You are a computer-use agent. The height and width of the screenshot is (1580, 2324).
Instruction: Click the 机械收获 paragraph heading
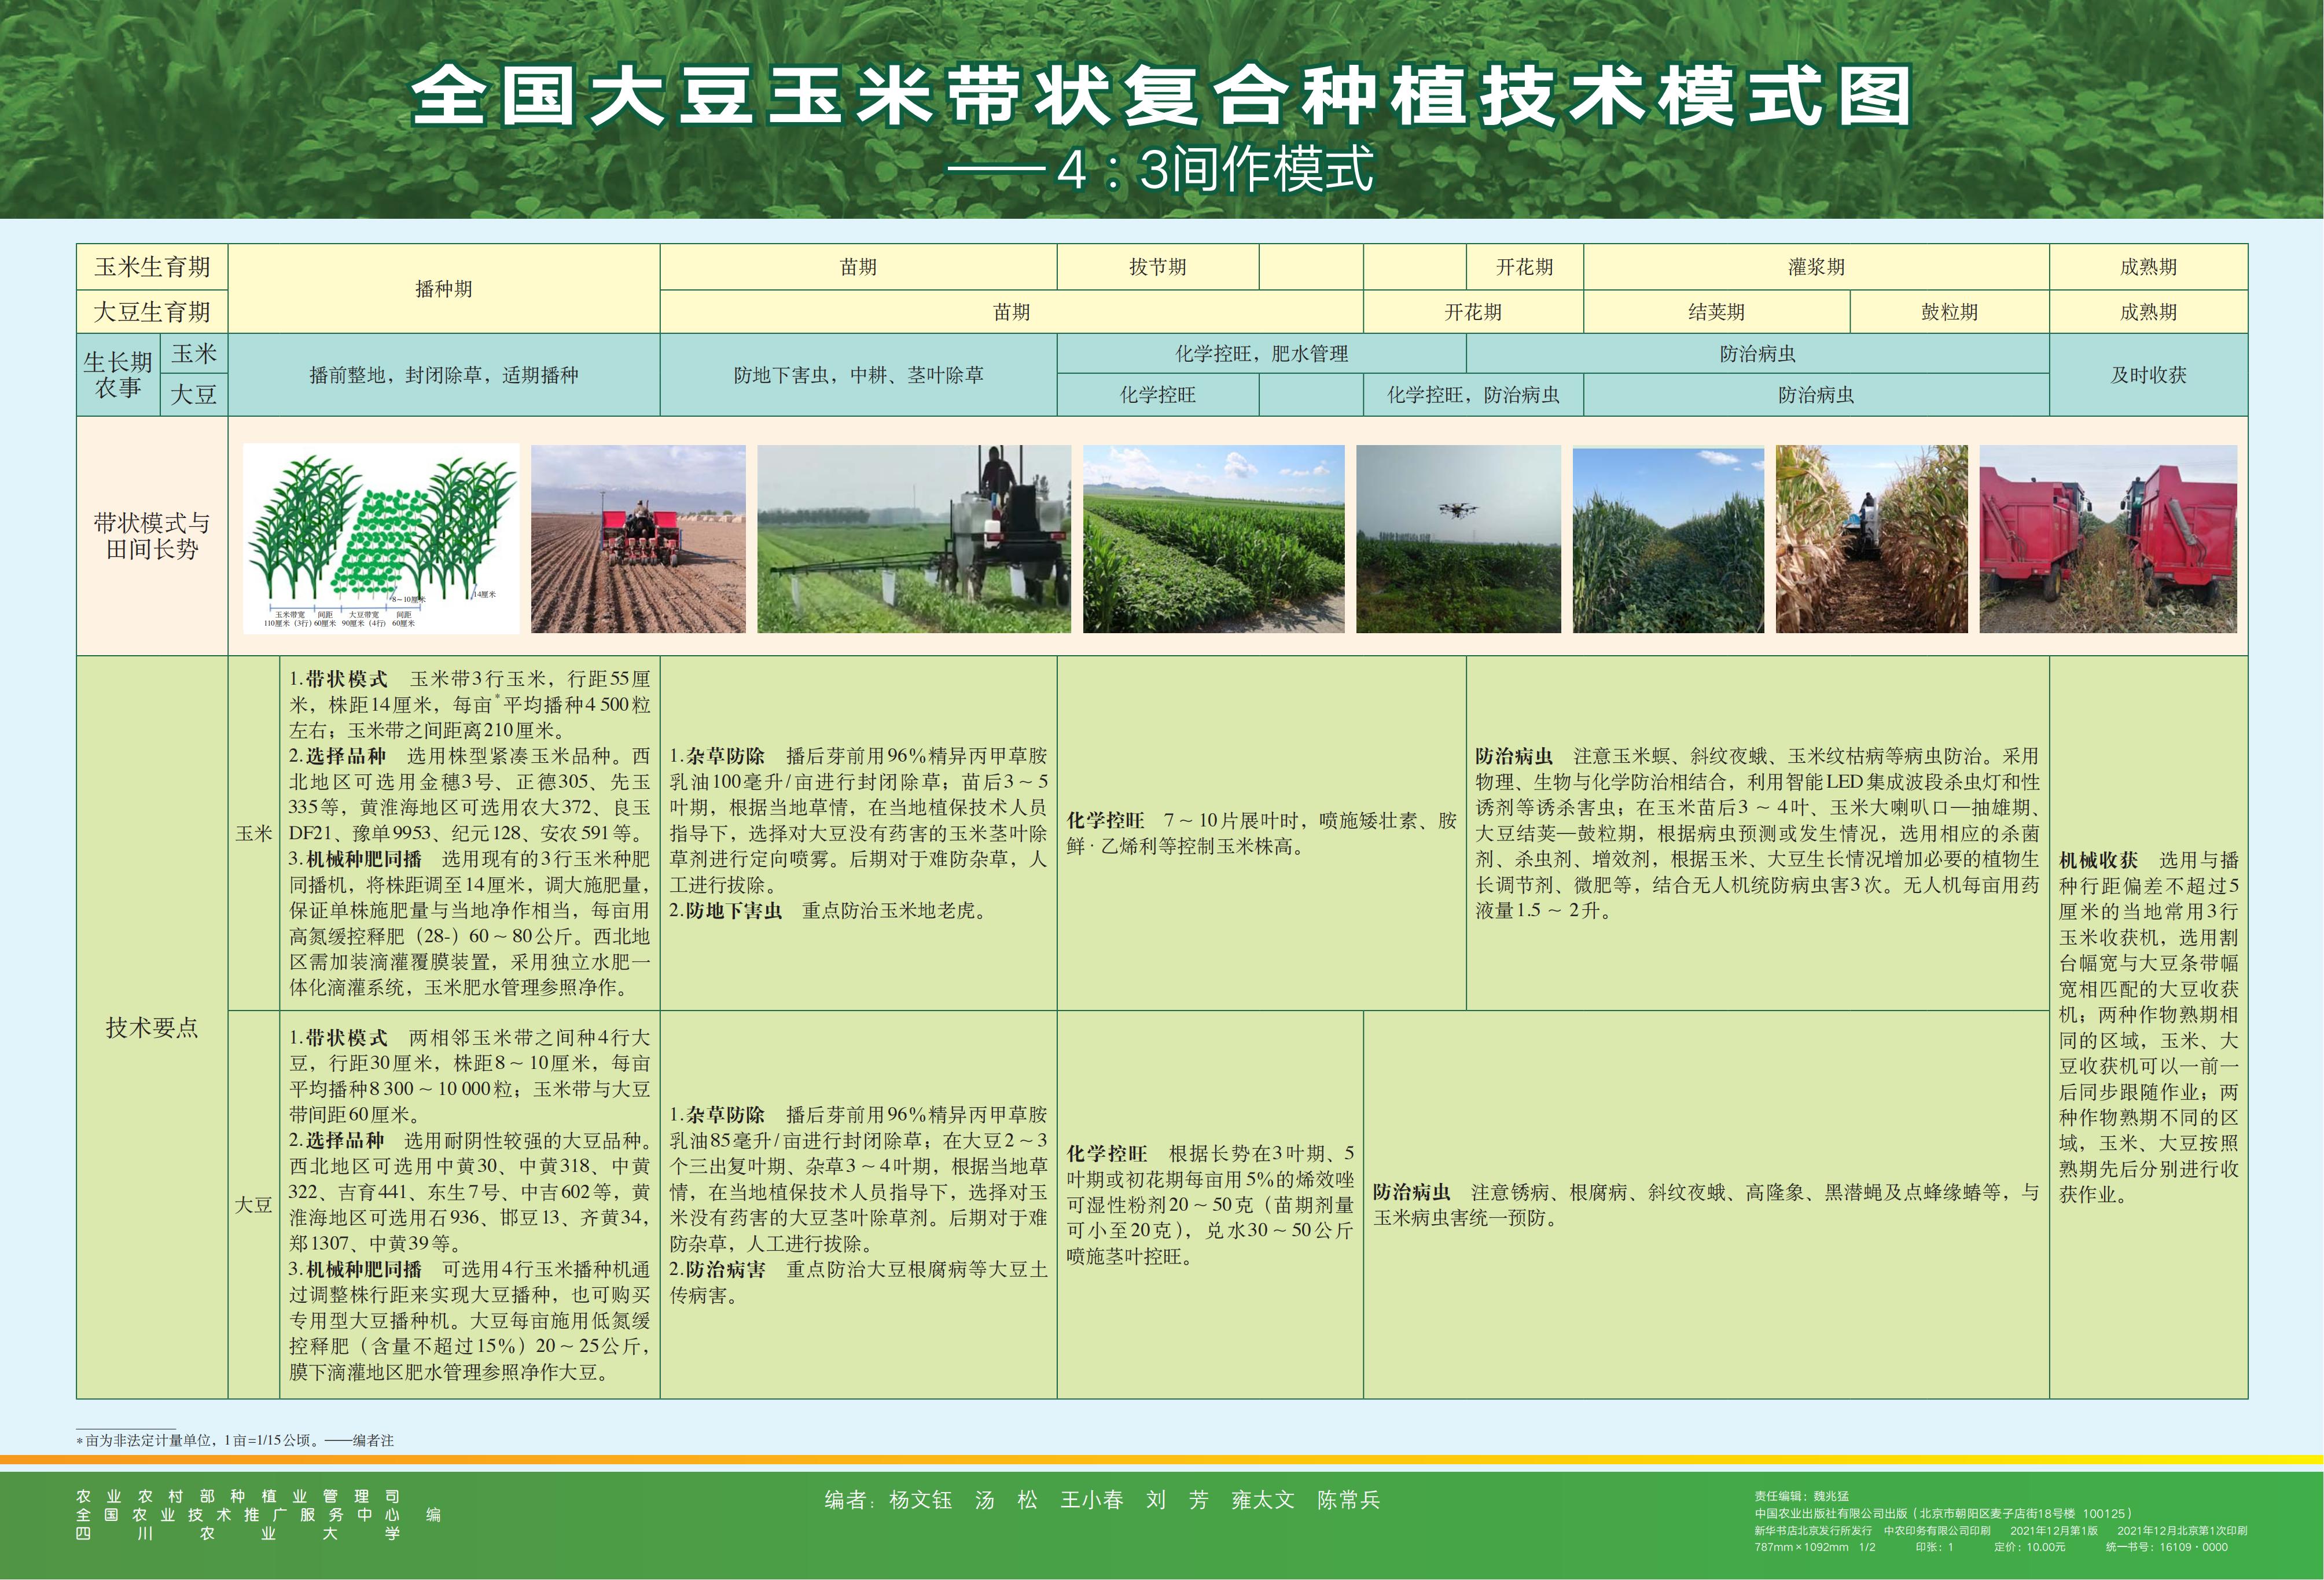(x=2098, y=860)
